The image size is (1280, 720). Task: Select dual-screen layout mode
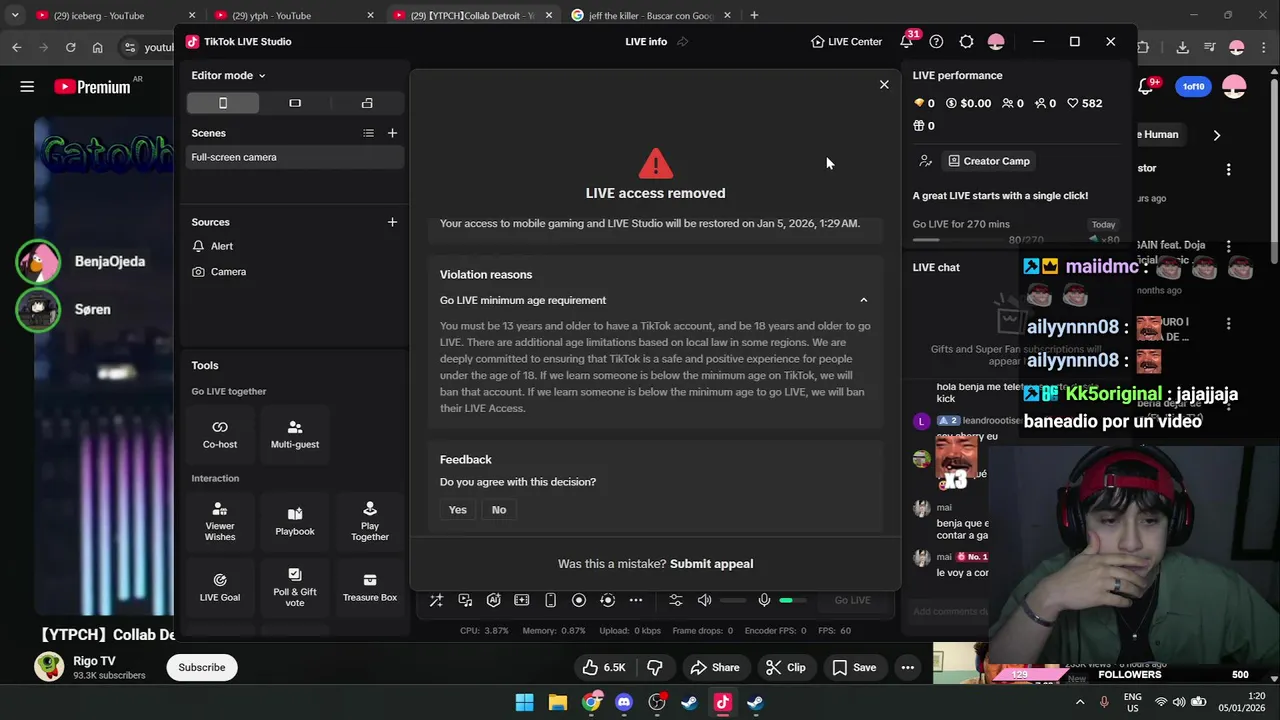367,103
